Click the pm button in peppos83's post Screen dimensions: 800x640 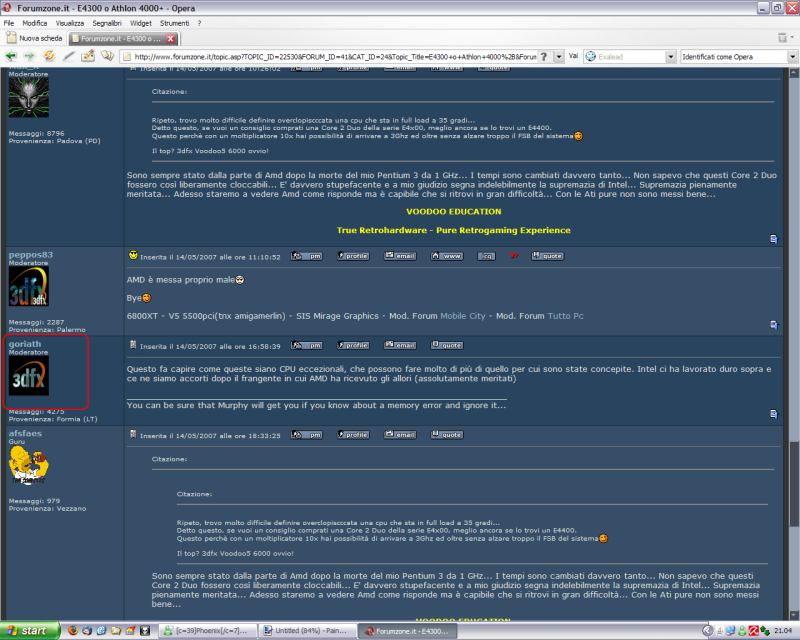(x=306, y=255)
